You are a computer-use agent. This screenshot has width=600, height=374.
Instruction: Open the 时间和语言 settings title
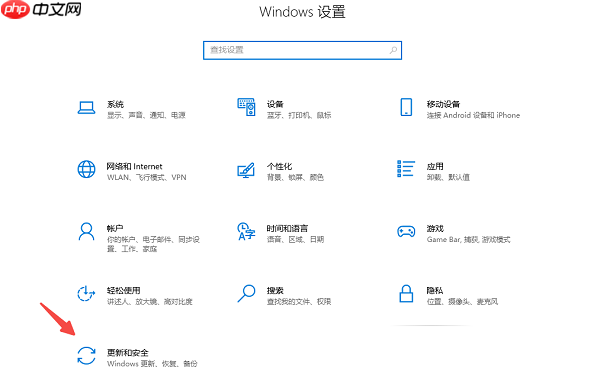(x=287, y=229)
